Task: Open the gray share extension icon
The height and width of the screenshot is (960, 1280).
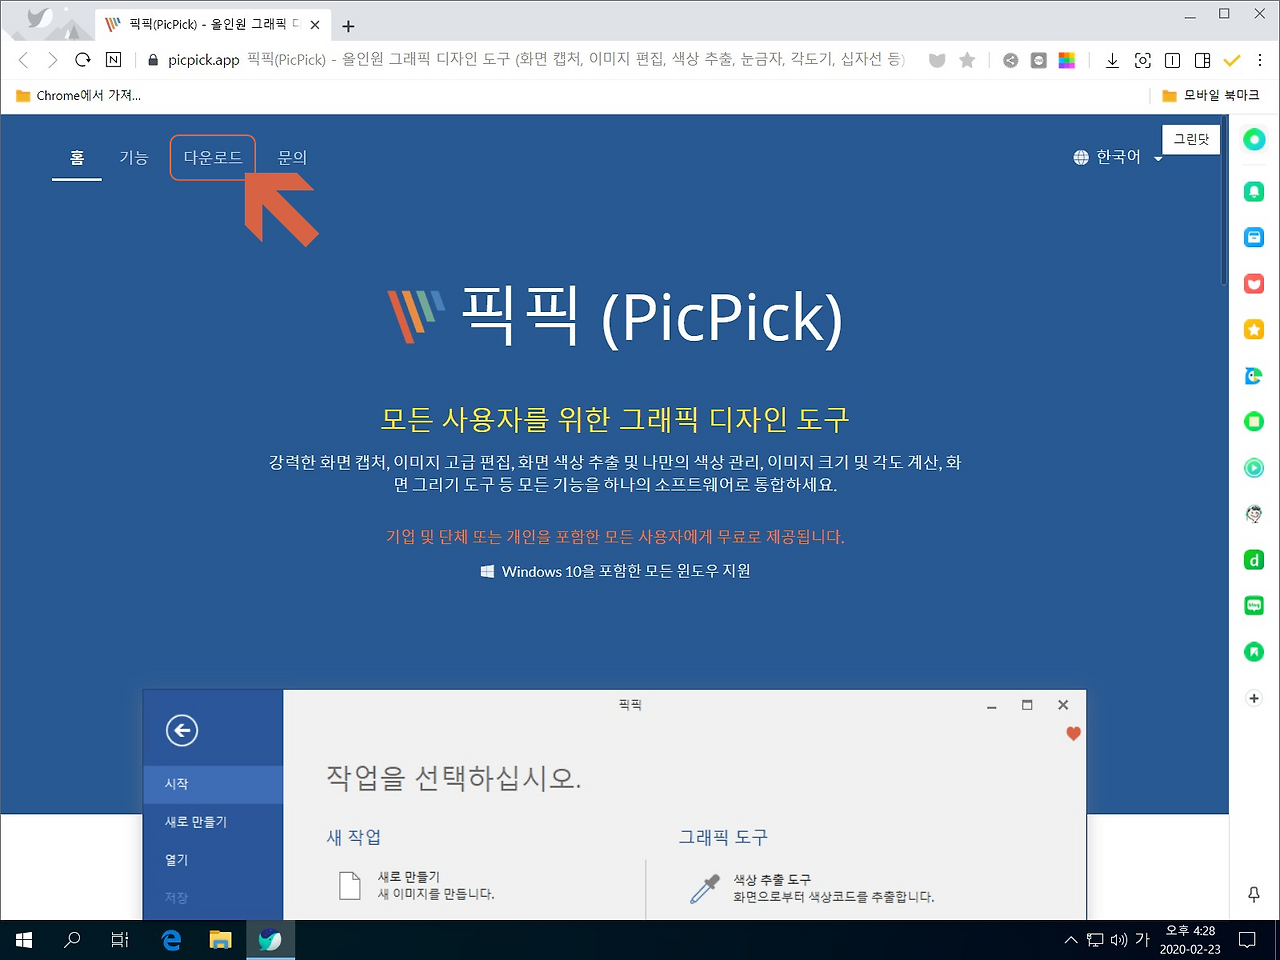Action: [1010, 60]
